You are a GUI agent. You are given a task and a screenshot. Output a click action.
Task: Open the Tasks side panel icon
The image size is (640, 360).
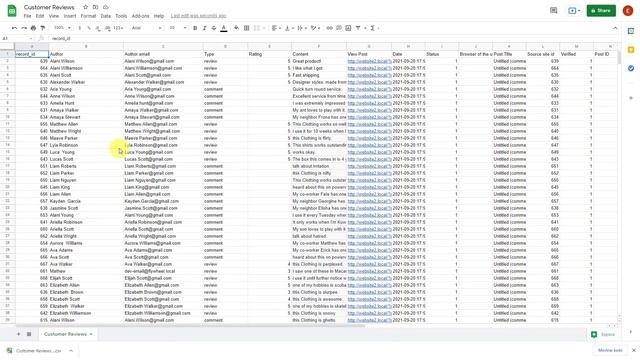[x=631, y=68]
